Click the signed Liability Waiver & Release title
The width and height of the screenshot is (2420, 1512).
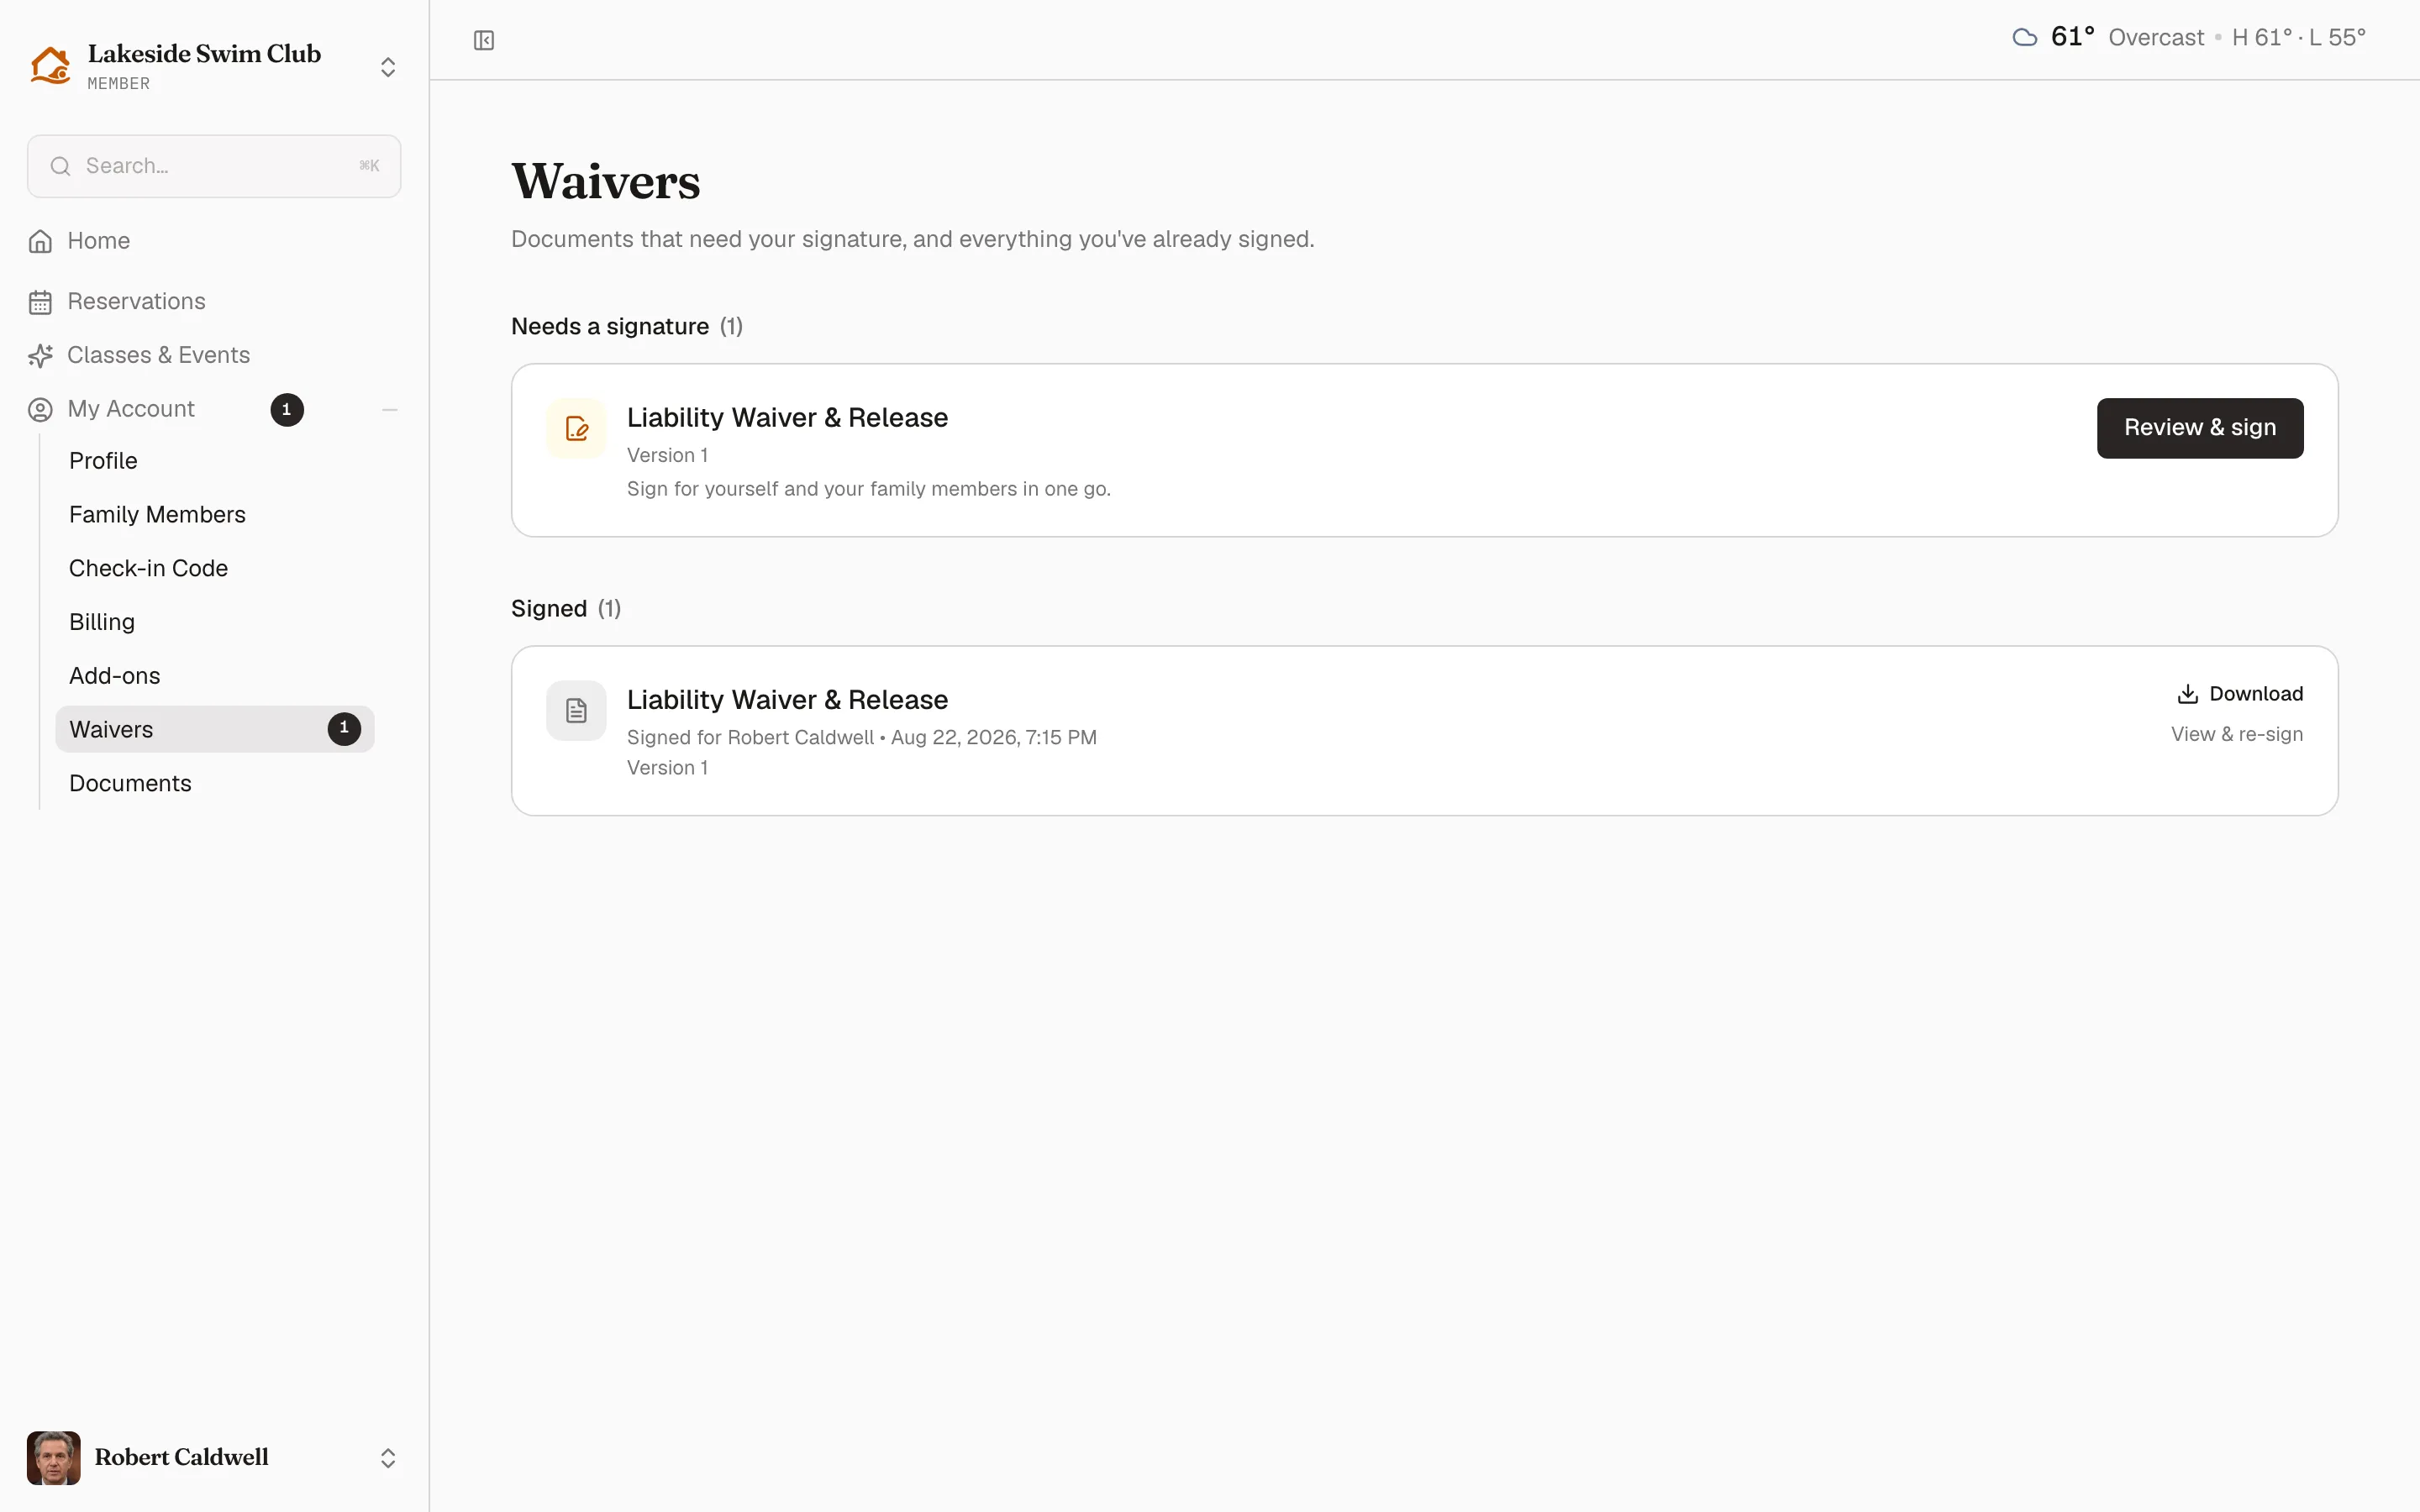[787, 700]
